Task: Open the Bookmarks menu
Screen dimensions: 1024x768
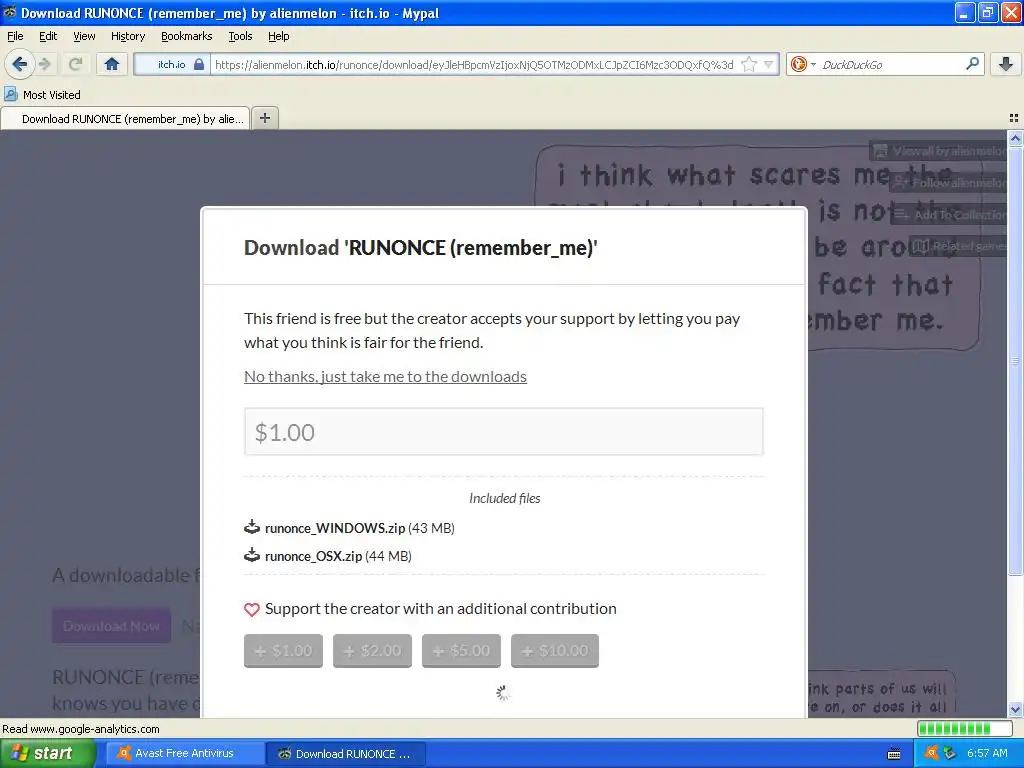Action: coord(186,36)
